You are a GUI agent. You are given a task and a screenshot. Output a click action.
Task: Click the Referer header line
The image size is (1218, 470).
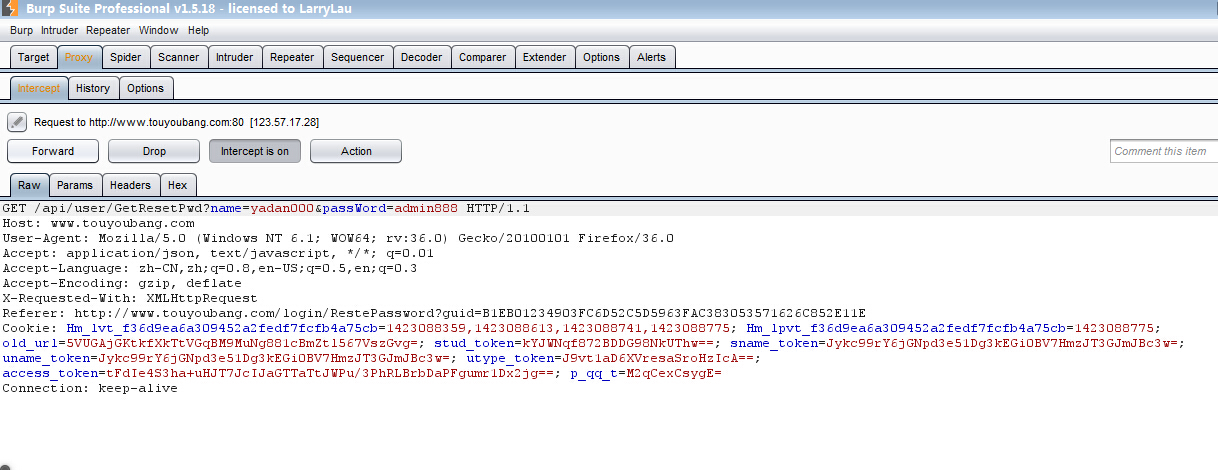tap(434, 313)
